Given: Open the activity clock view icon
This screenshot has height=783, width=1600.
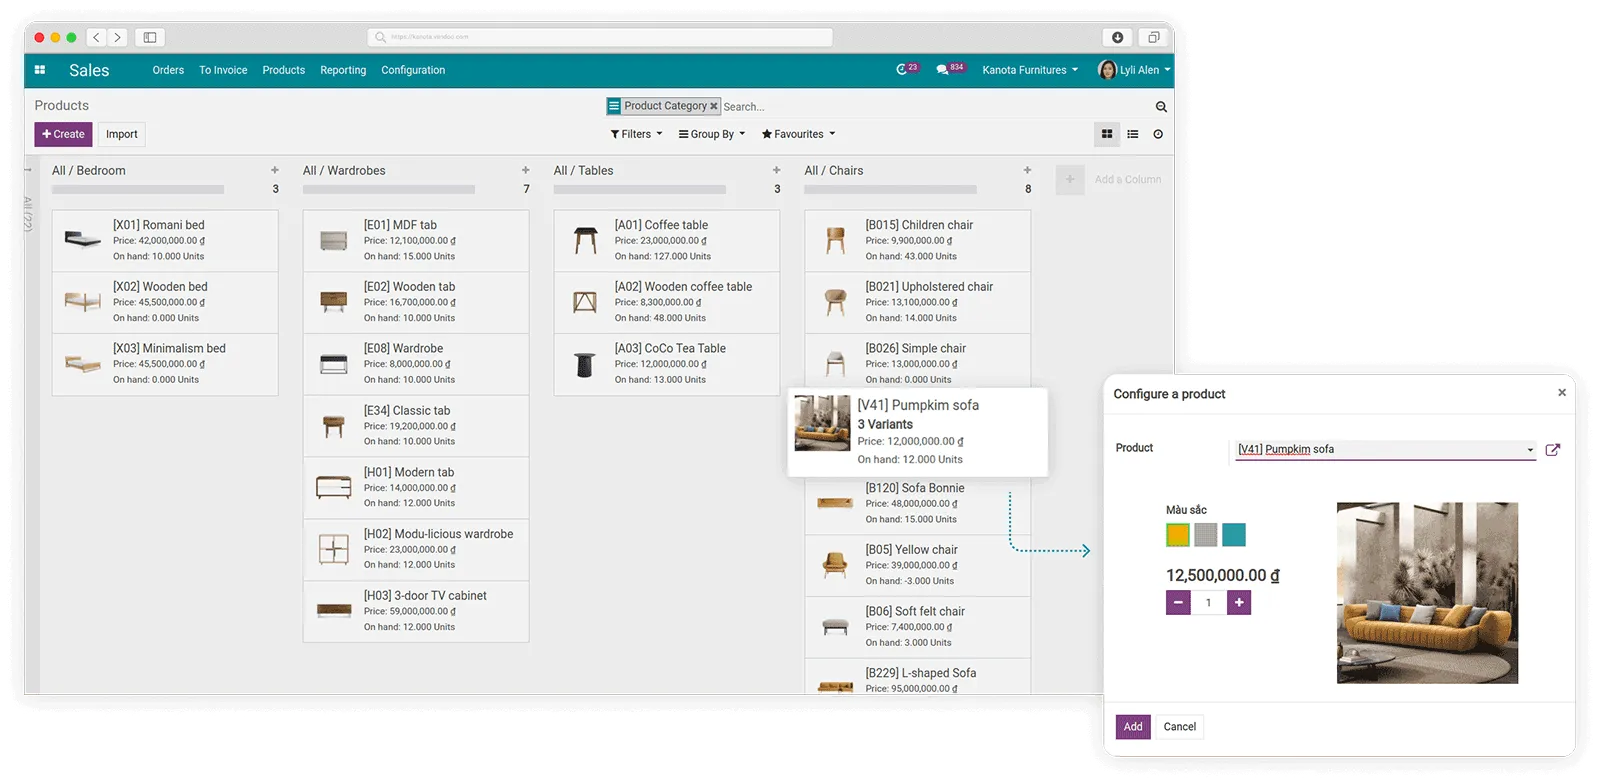Looking at the screenshot, I should click(x=1158, y=134).
